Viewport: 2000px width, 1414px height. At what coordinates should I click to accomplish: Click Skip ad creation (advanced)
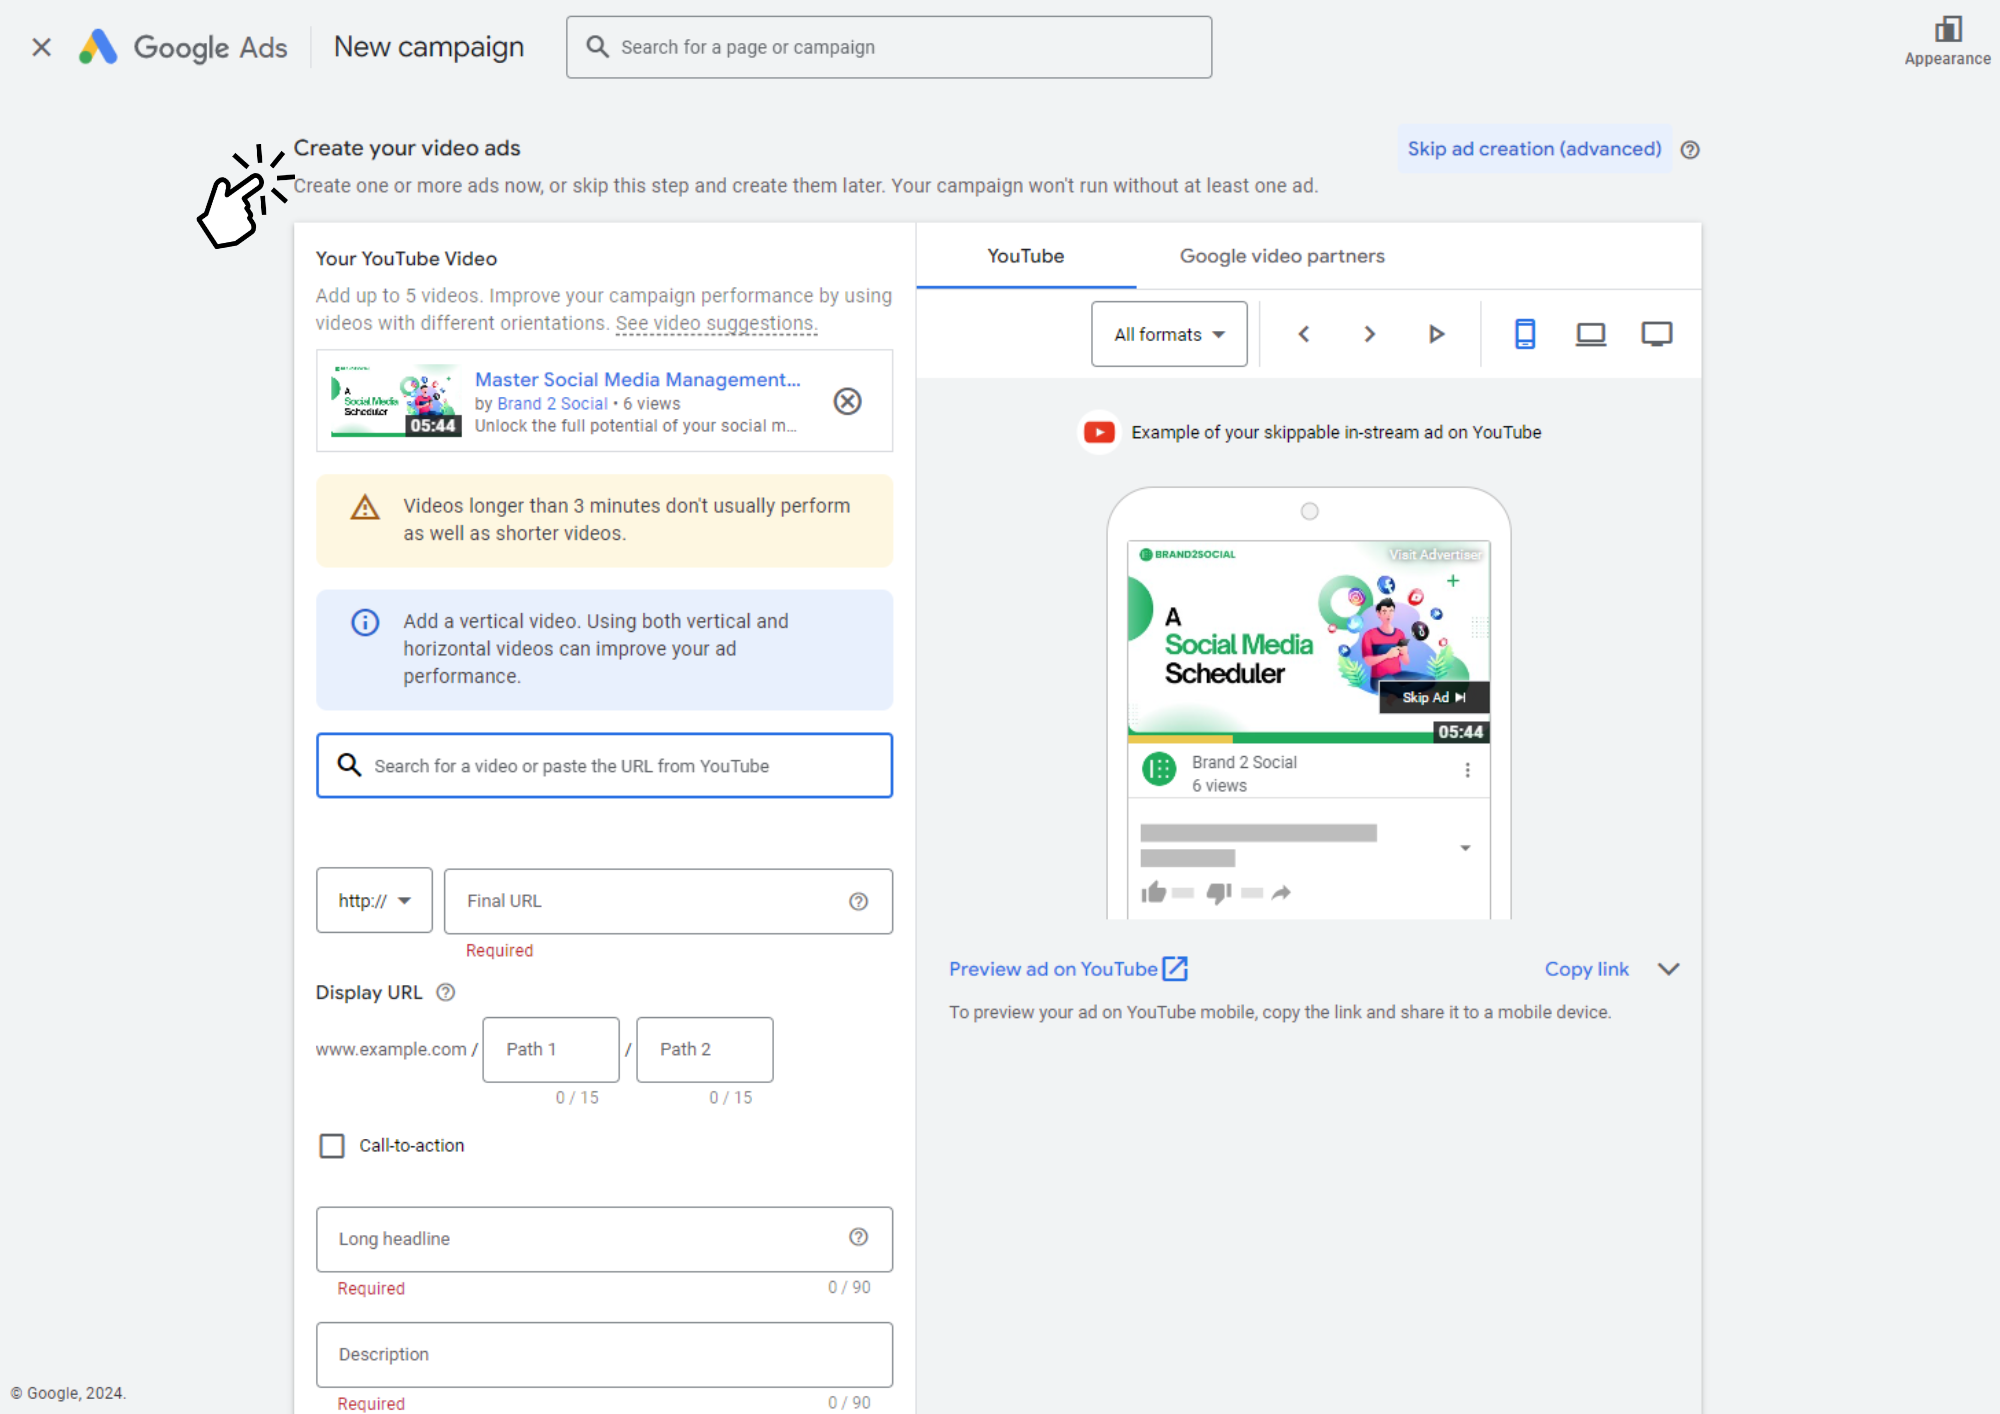1534,149
